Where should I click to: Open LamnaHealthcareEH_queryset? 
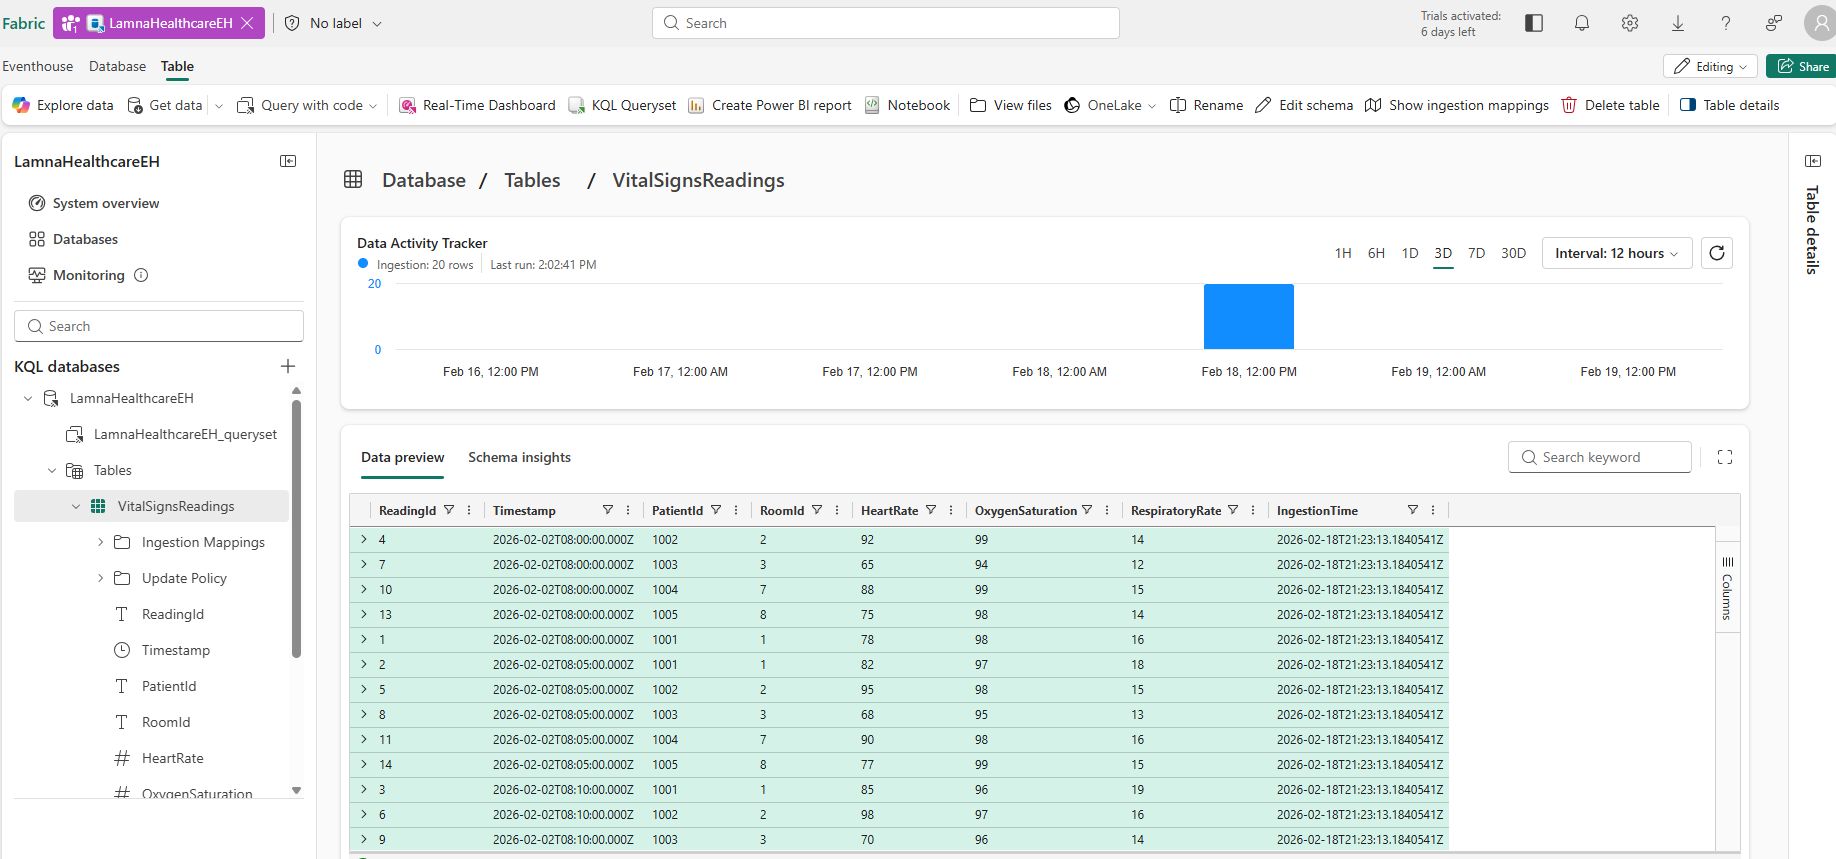coord(172,434)
